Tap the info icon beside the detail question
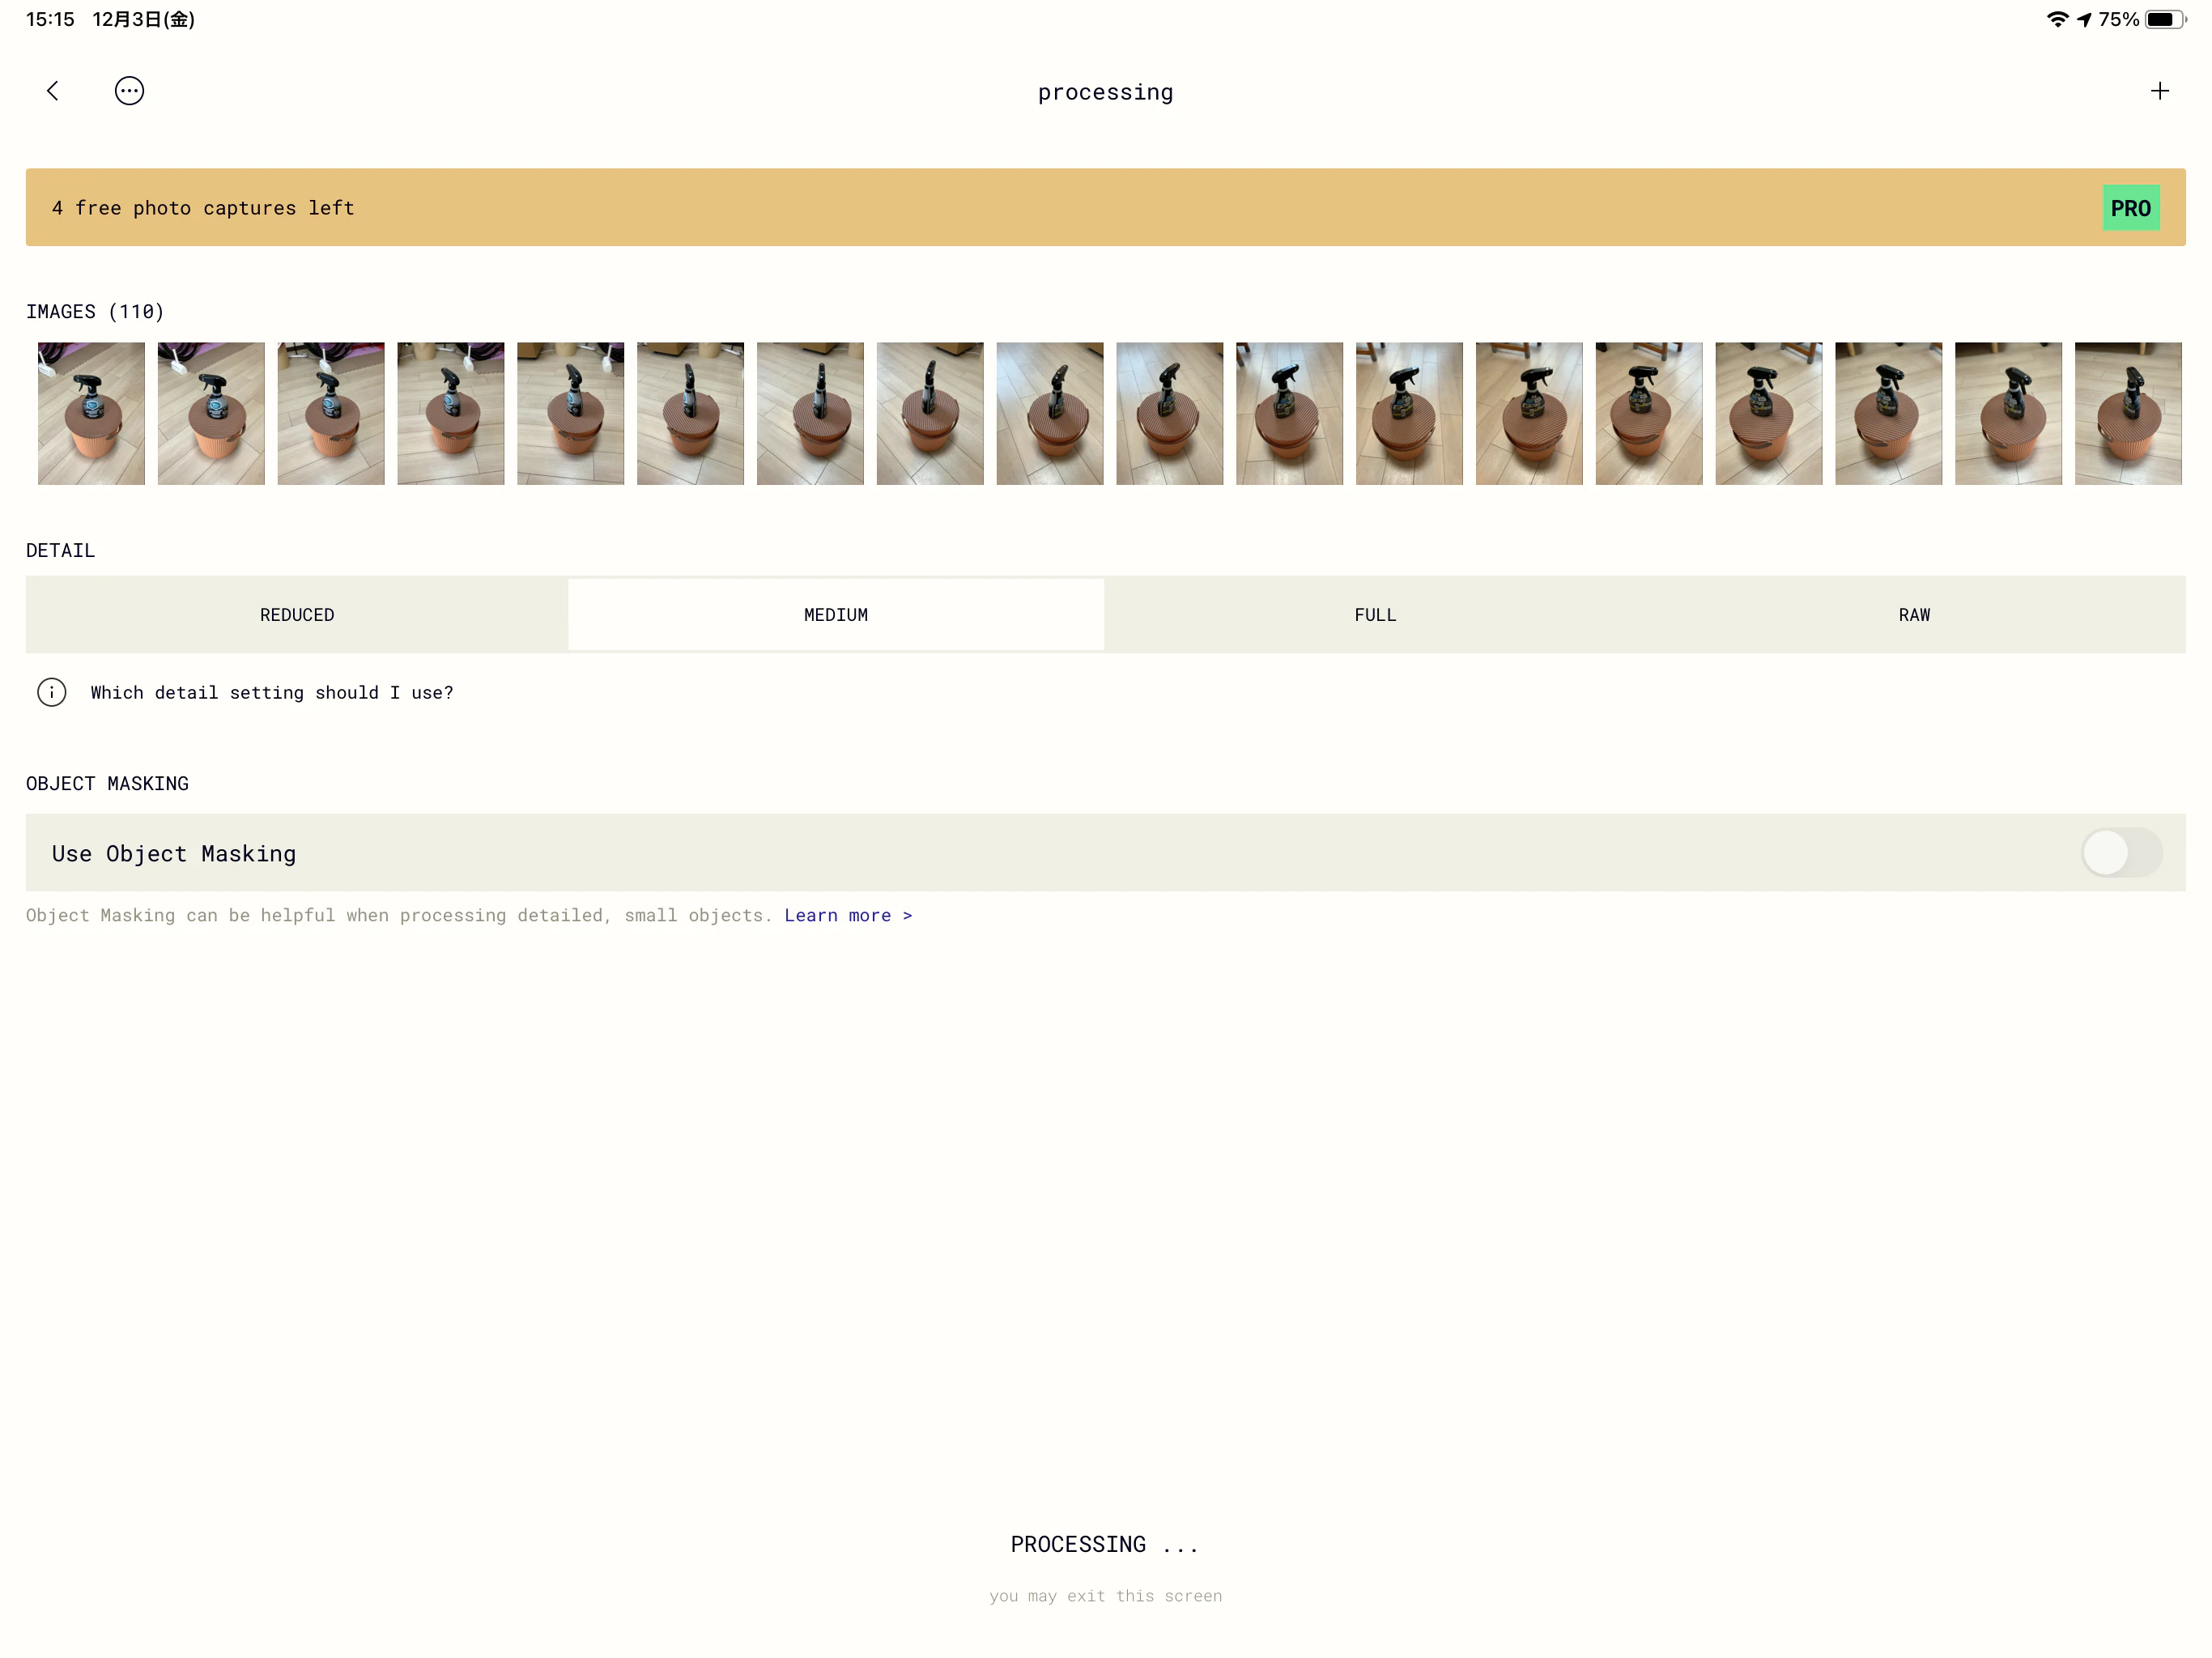The image size is (2212, 1658). click(51, 692)
